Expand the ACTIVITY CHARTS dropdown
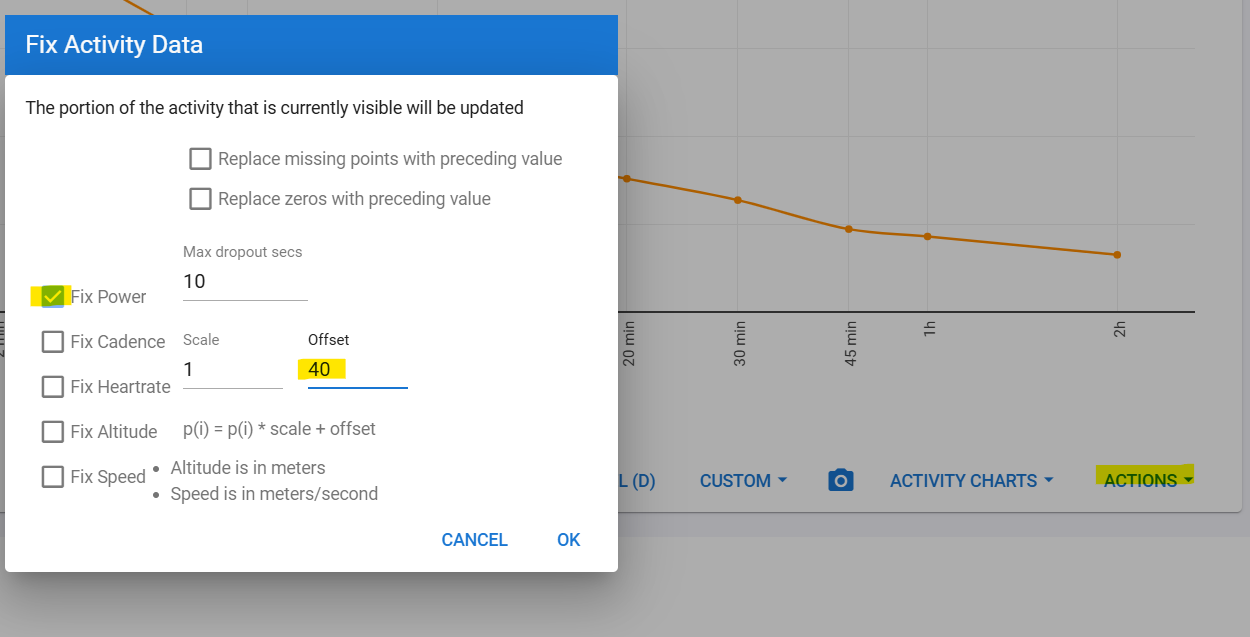Viewport: 1250px width, 637px height. pyautogui.click(x=971, y=481)
